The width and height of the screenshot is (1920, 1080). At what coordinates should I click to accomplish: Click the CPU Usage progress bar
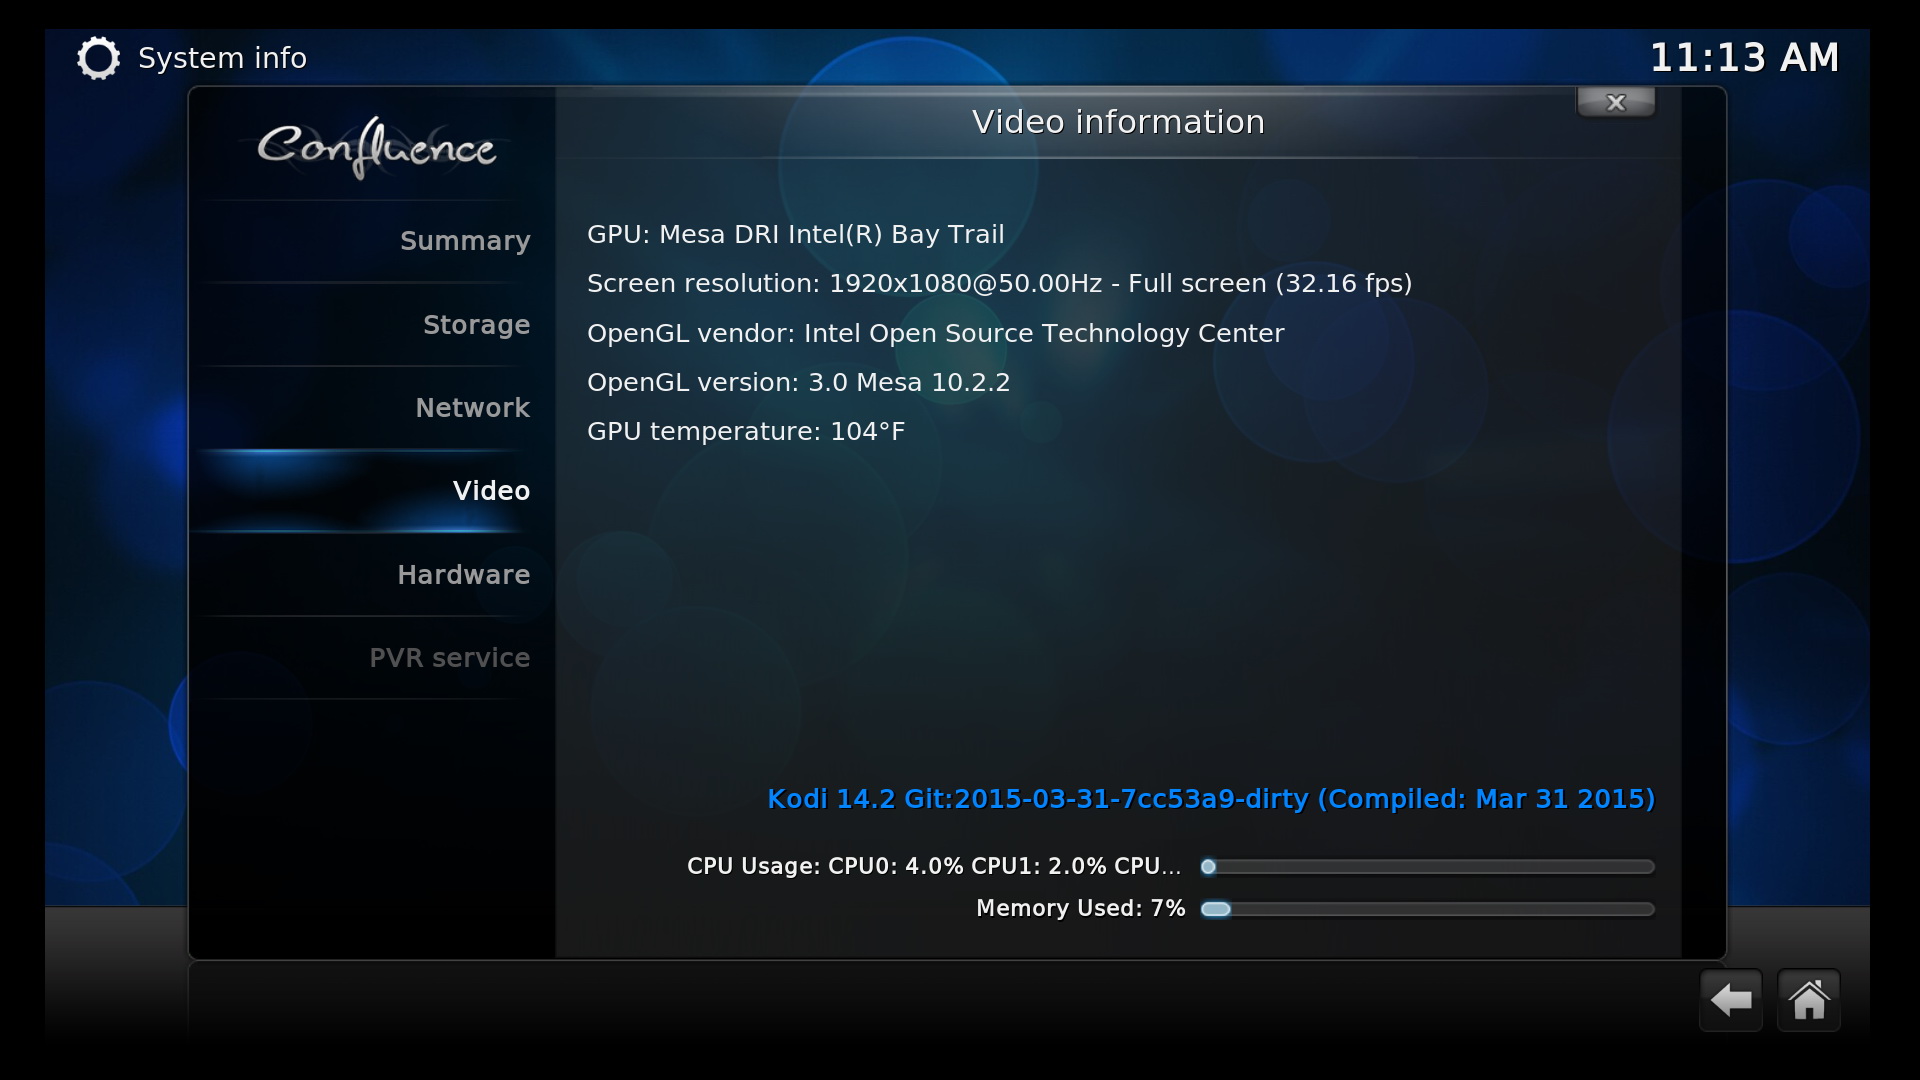1428,867
